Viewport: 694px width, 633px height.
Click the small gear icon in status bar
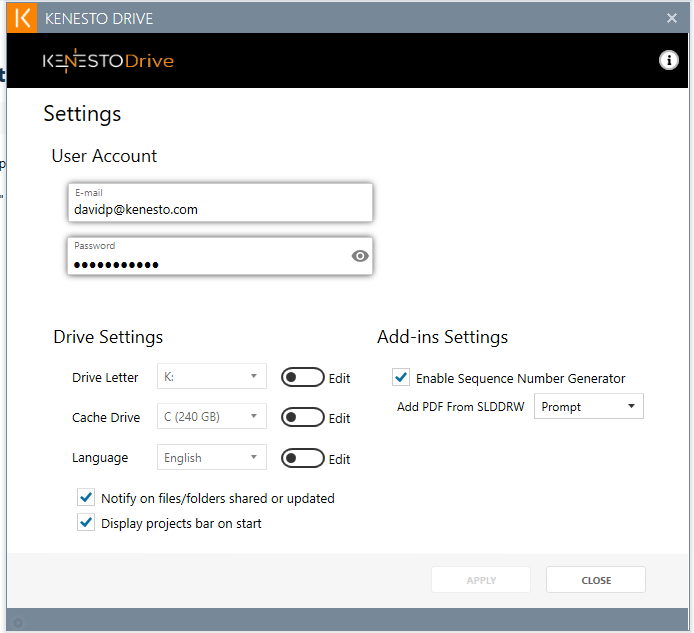[18, 623]
